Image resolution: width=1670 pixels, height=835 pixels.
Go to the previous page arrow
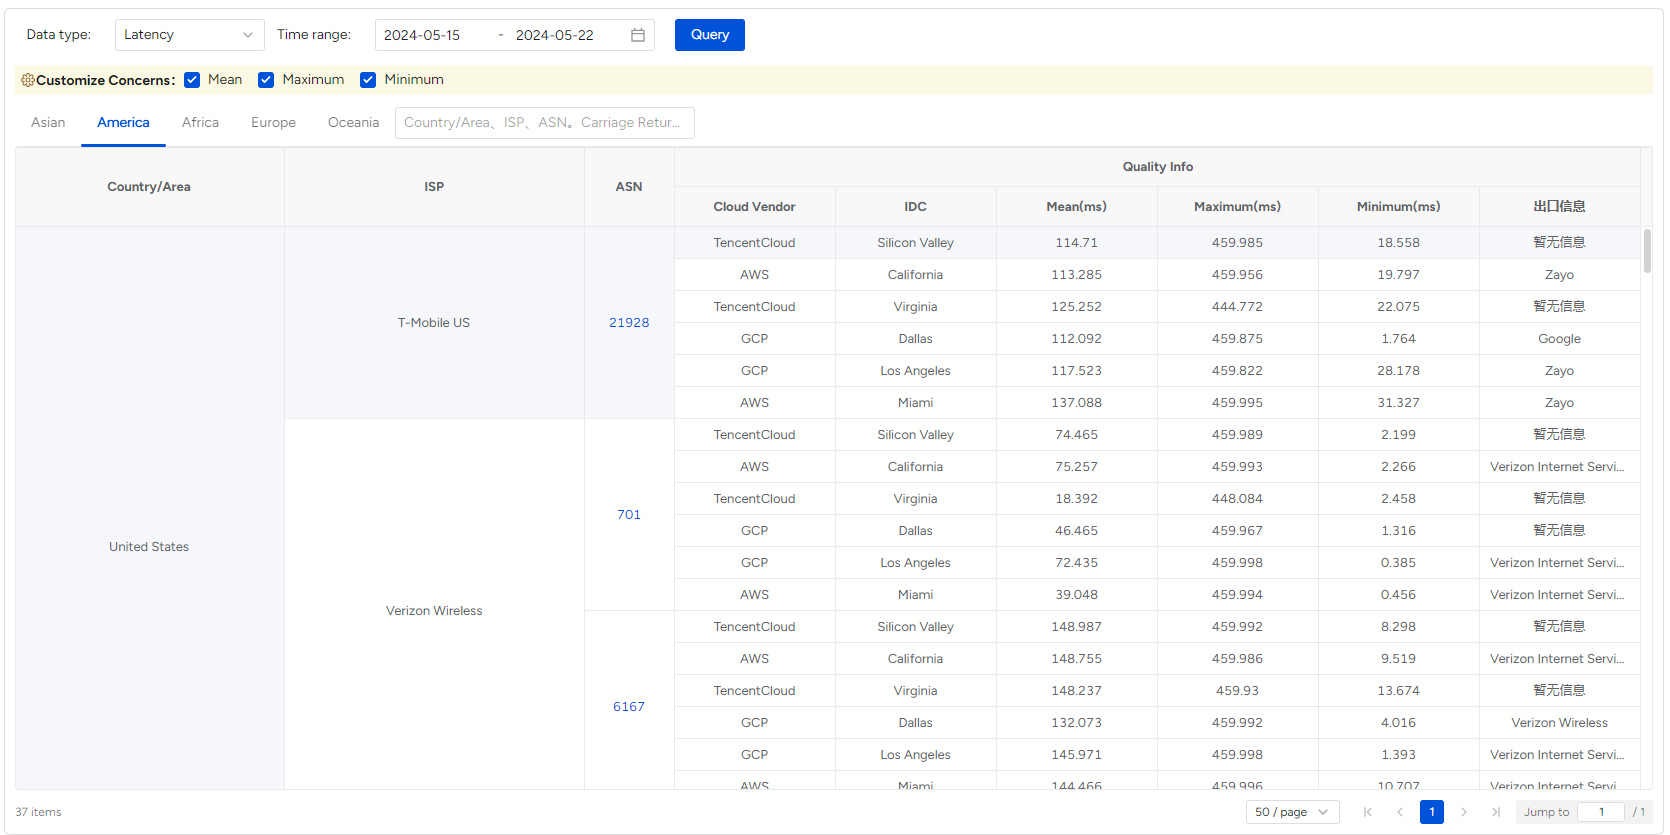coord(1400,812)
